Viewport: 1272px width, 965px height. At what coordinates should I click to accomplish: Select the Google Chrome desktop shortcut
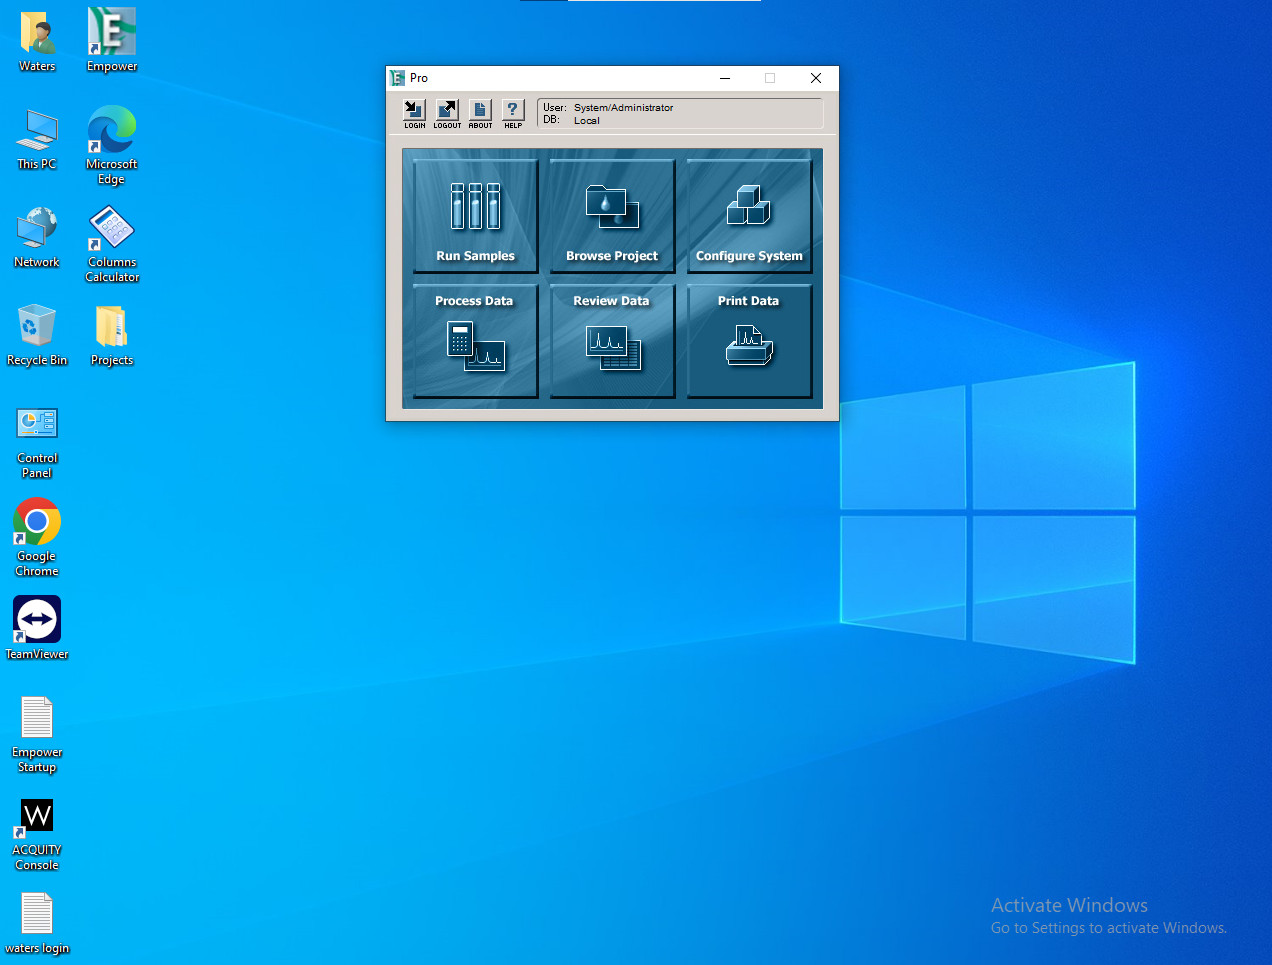[38, 538]
